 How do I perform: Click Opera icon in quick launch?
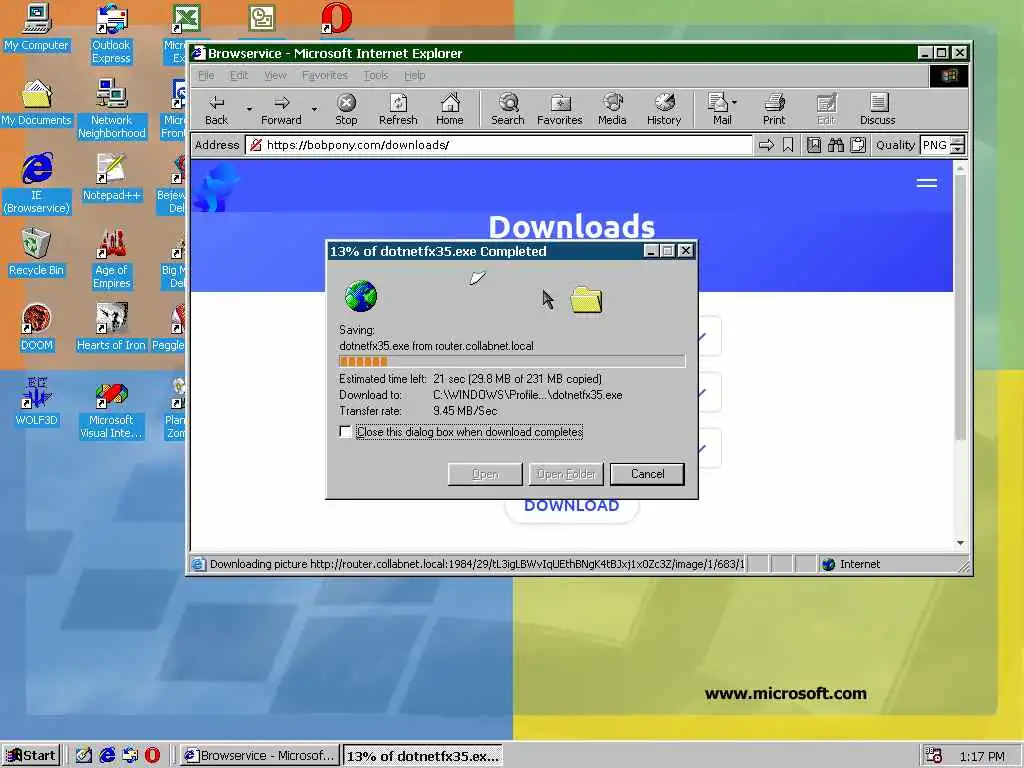click(152, 755)
